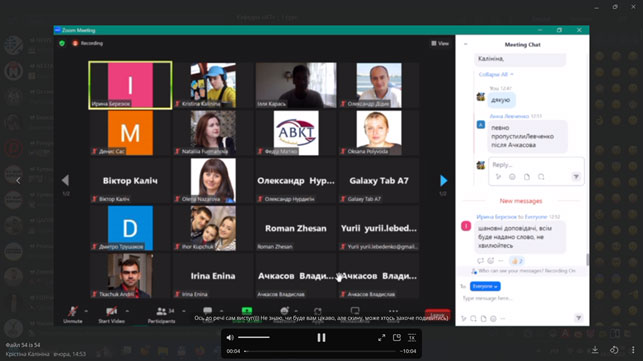This screenshot has width=643, height=361.
Task: Open the View layout menu
Action: click(x=440, y=43)
